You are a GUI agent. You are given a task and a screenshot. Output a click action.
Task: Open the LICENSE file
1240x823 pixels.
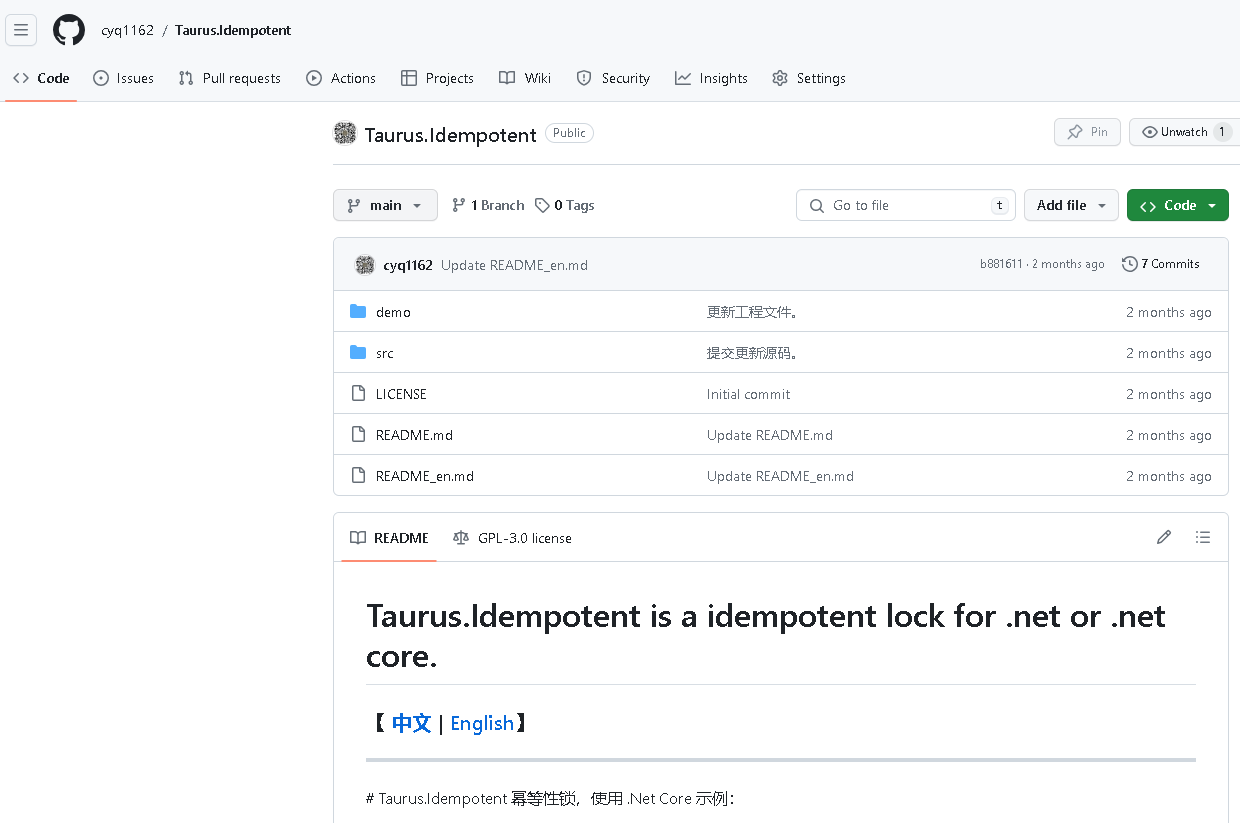[401, 394]
